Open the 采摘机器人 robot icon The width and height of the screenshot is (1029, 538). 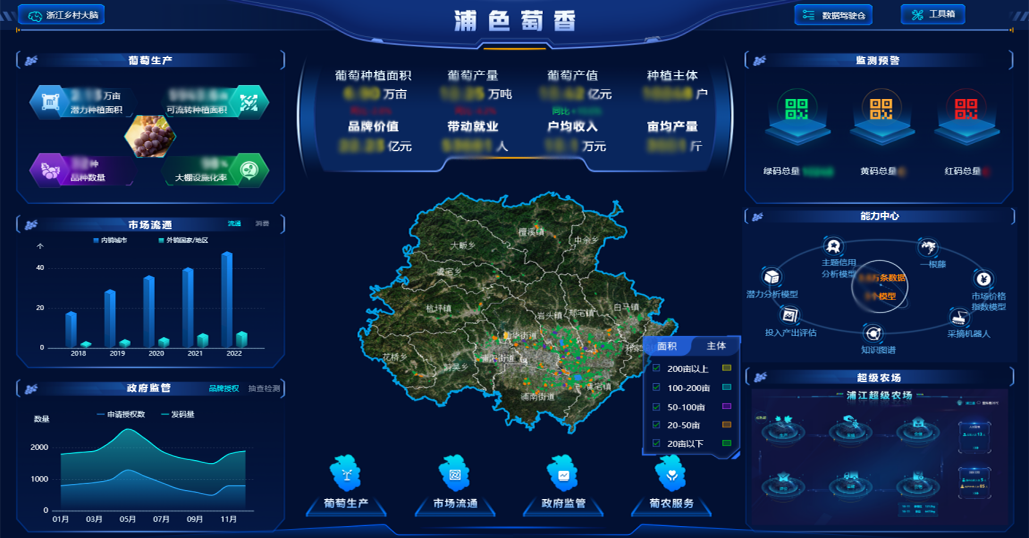coord(961,318)
